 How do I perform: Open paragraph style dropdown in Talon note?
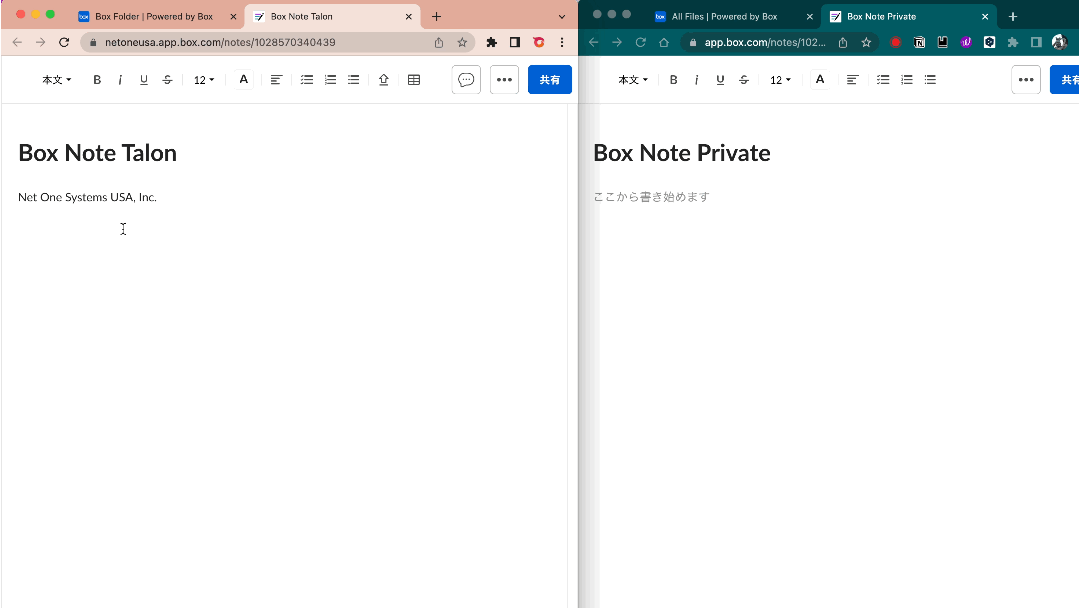point(56,80)
